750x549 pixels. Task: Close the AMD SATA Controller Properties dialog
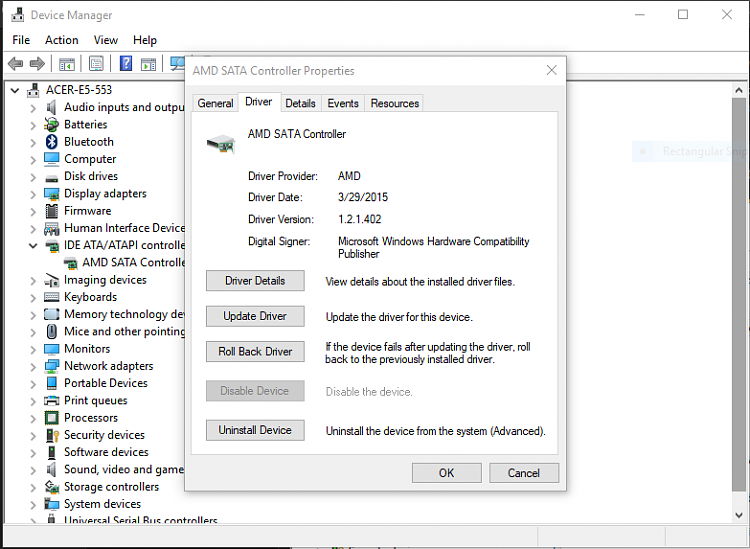[551, 70]
